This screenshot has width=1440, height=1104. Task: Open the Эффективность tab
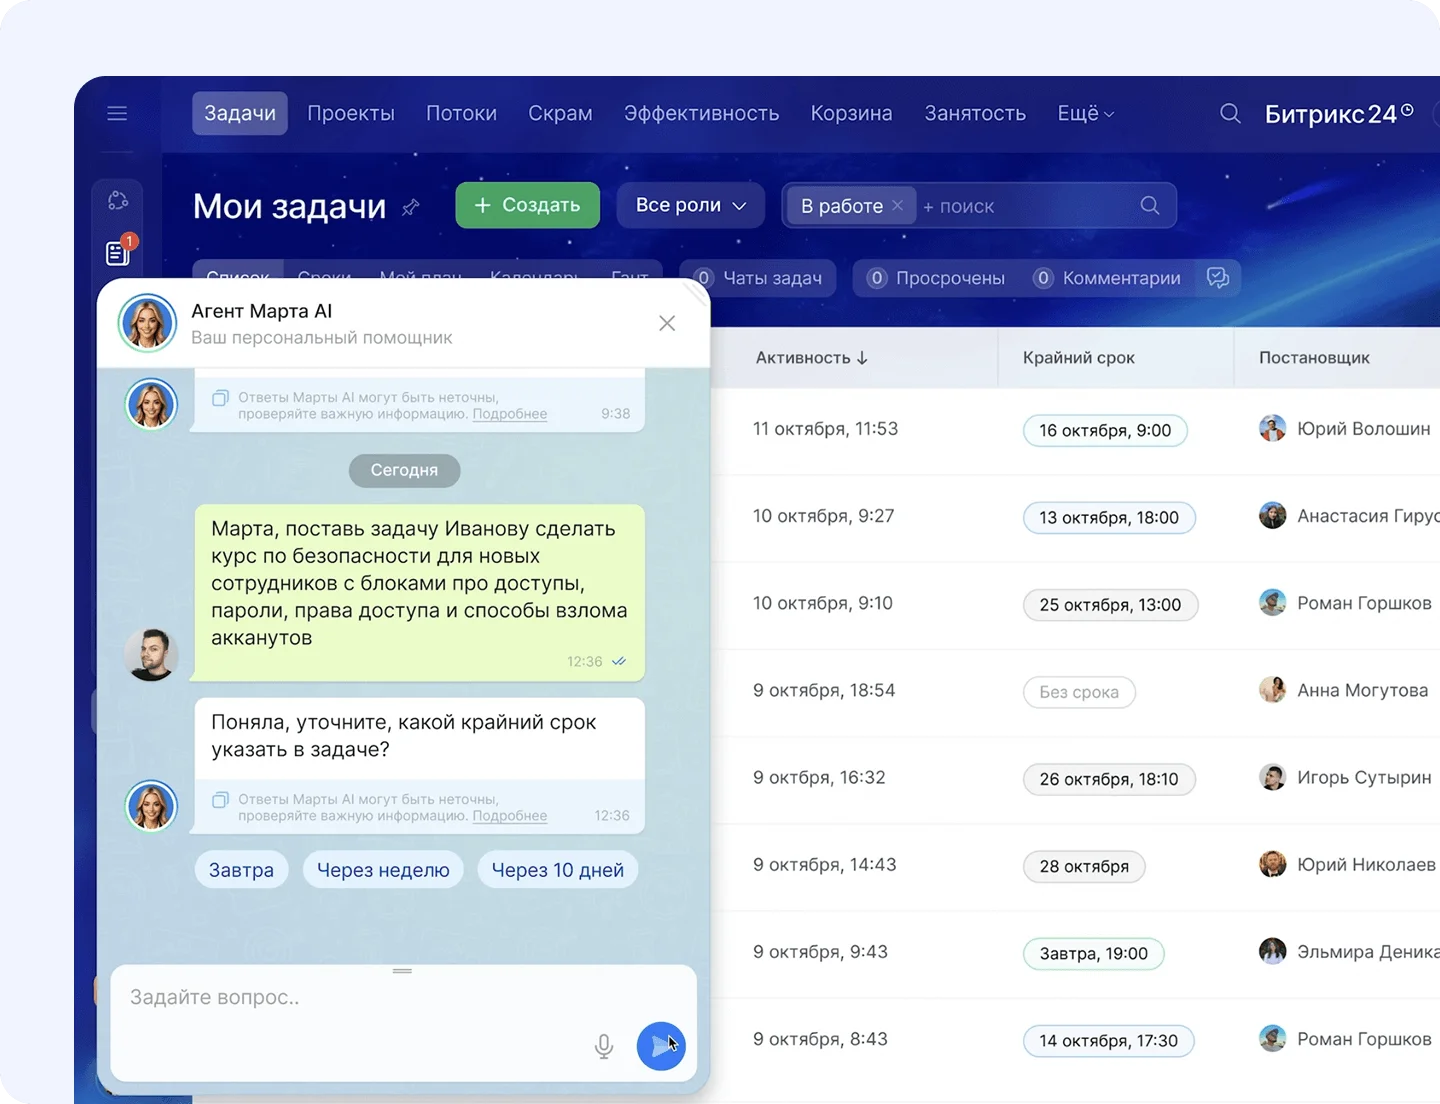click(x=701, y=114)
